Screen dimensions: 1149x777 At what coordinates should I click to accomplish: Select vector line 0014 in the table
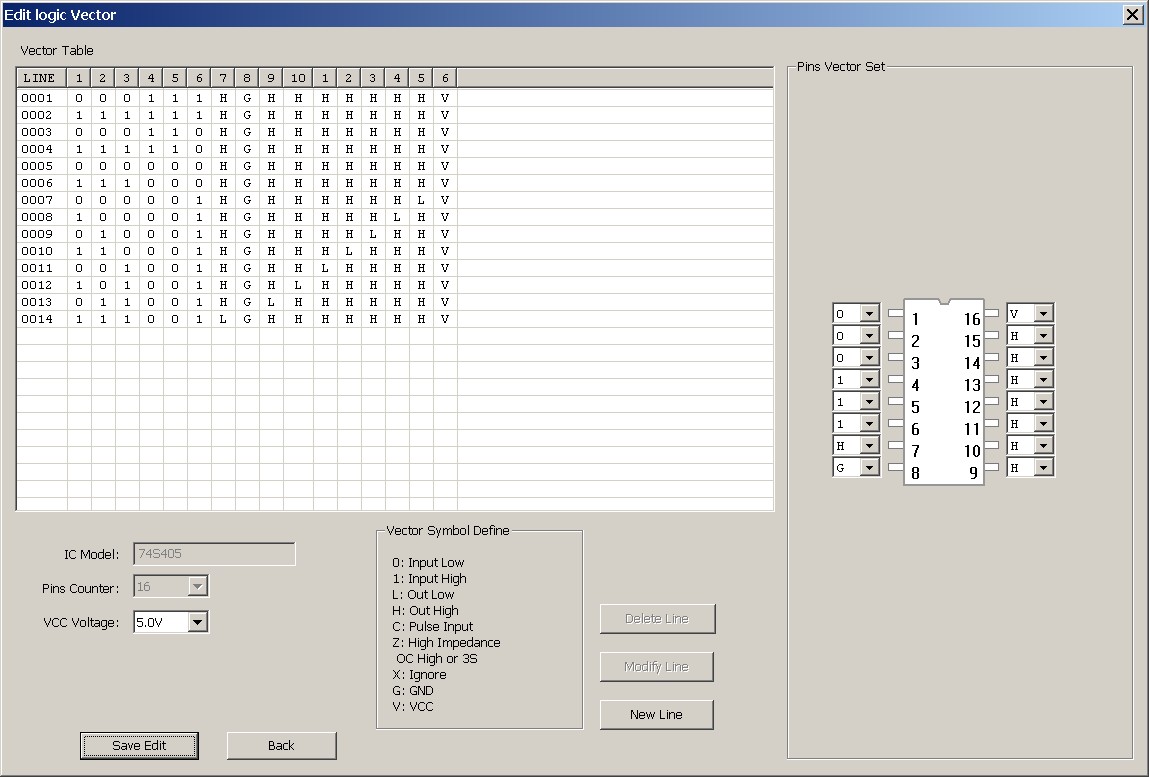(x=37, y=318)
